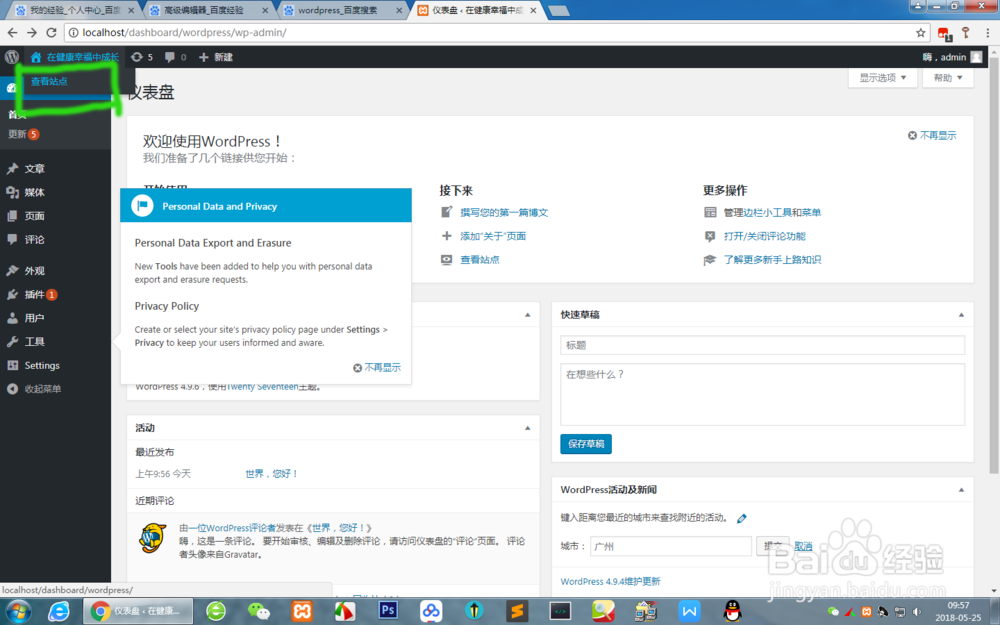Focus the 标题 input in quick draft
This screenshot has width=1000, height=625.
[x=762, y=345]
